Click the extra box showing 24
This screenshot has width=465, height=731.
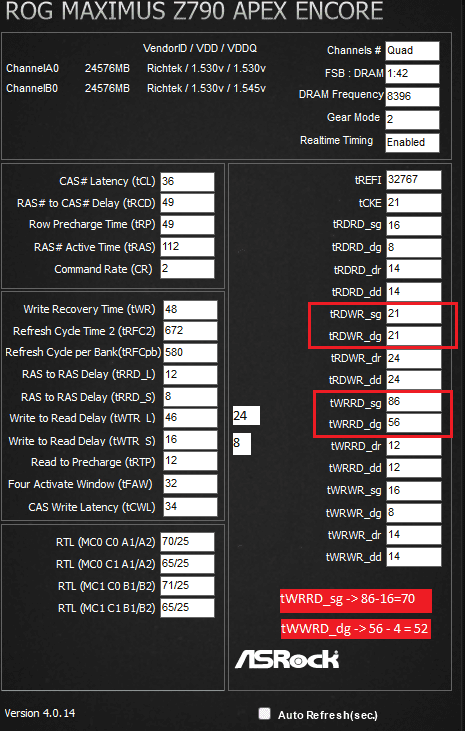246,416
